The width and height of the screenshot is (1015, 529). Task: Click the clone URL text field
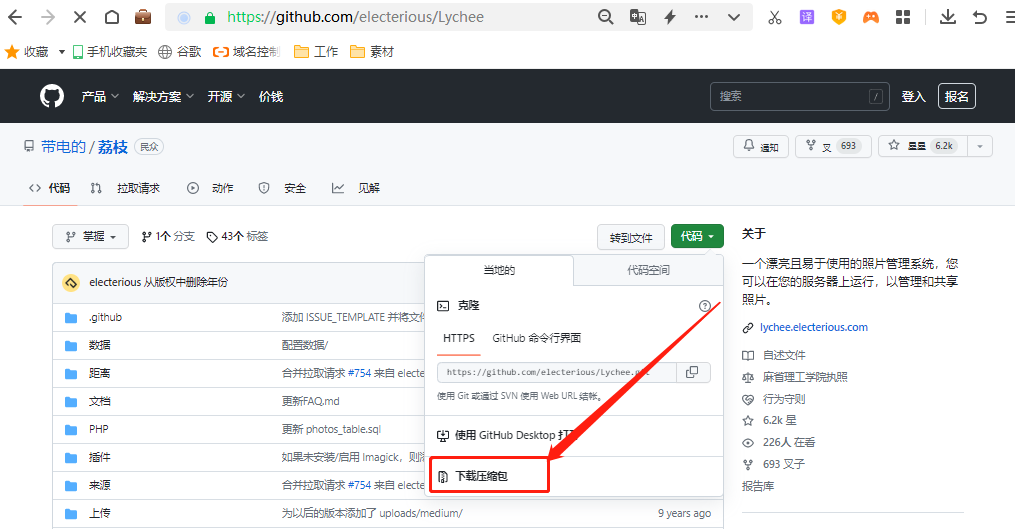557,372
